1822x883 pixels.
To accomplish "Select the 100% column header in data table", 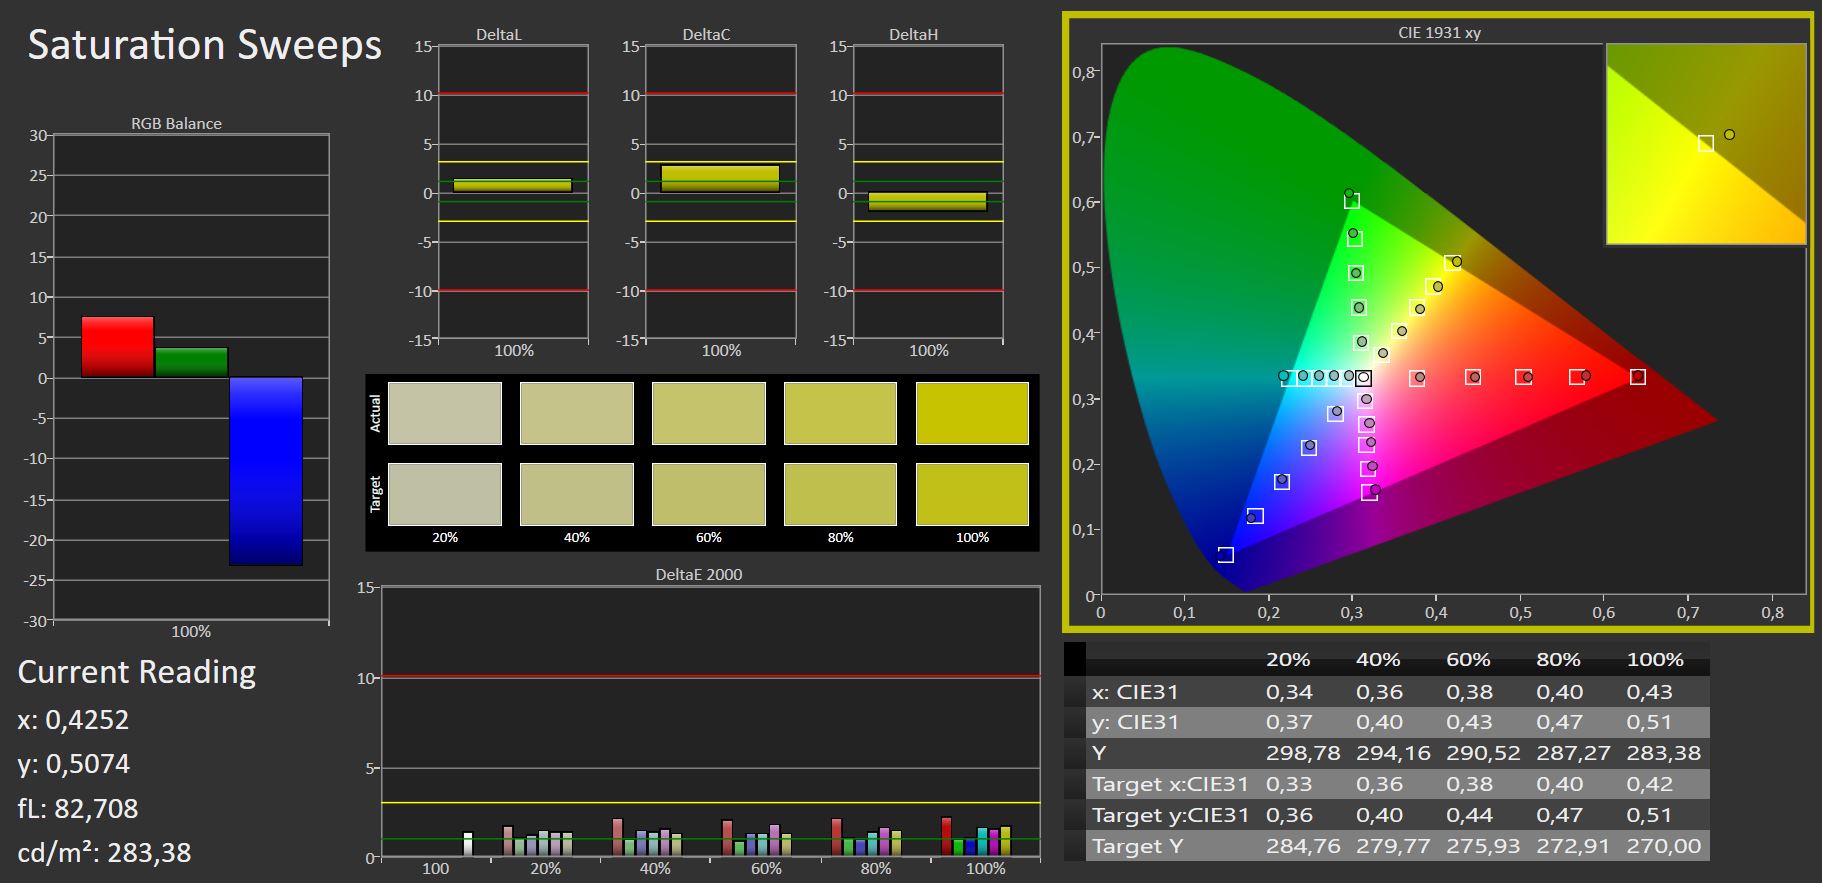I will (1654, 660).
